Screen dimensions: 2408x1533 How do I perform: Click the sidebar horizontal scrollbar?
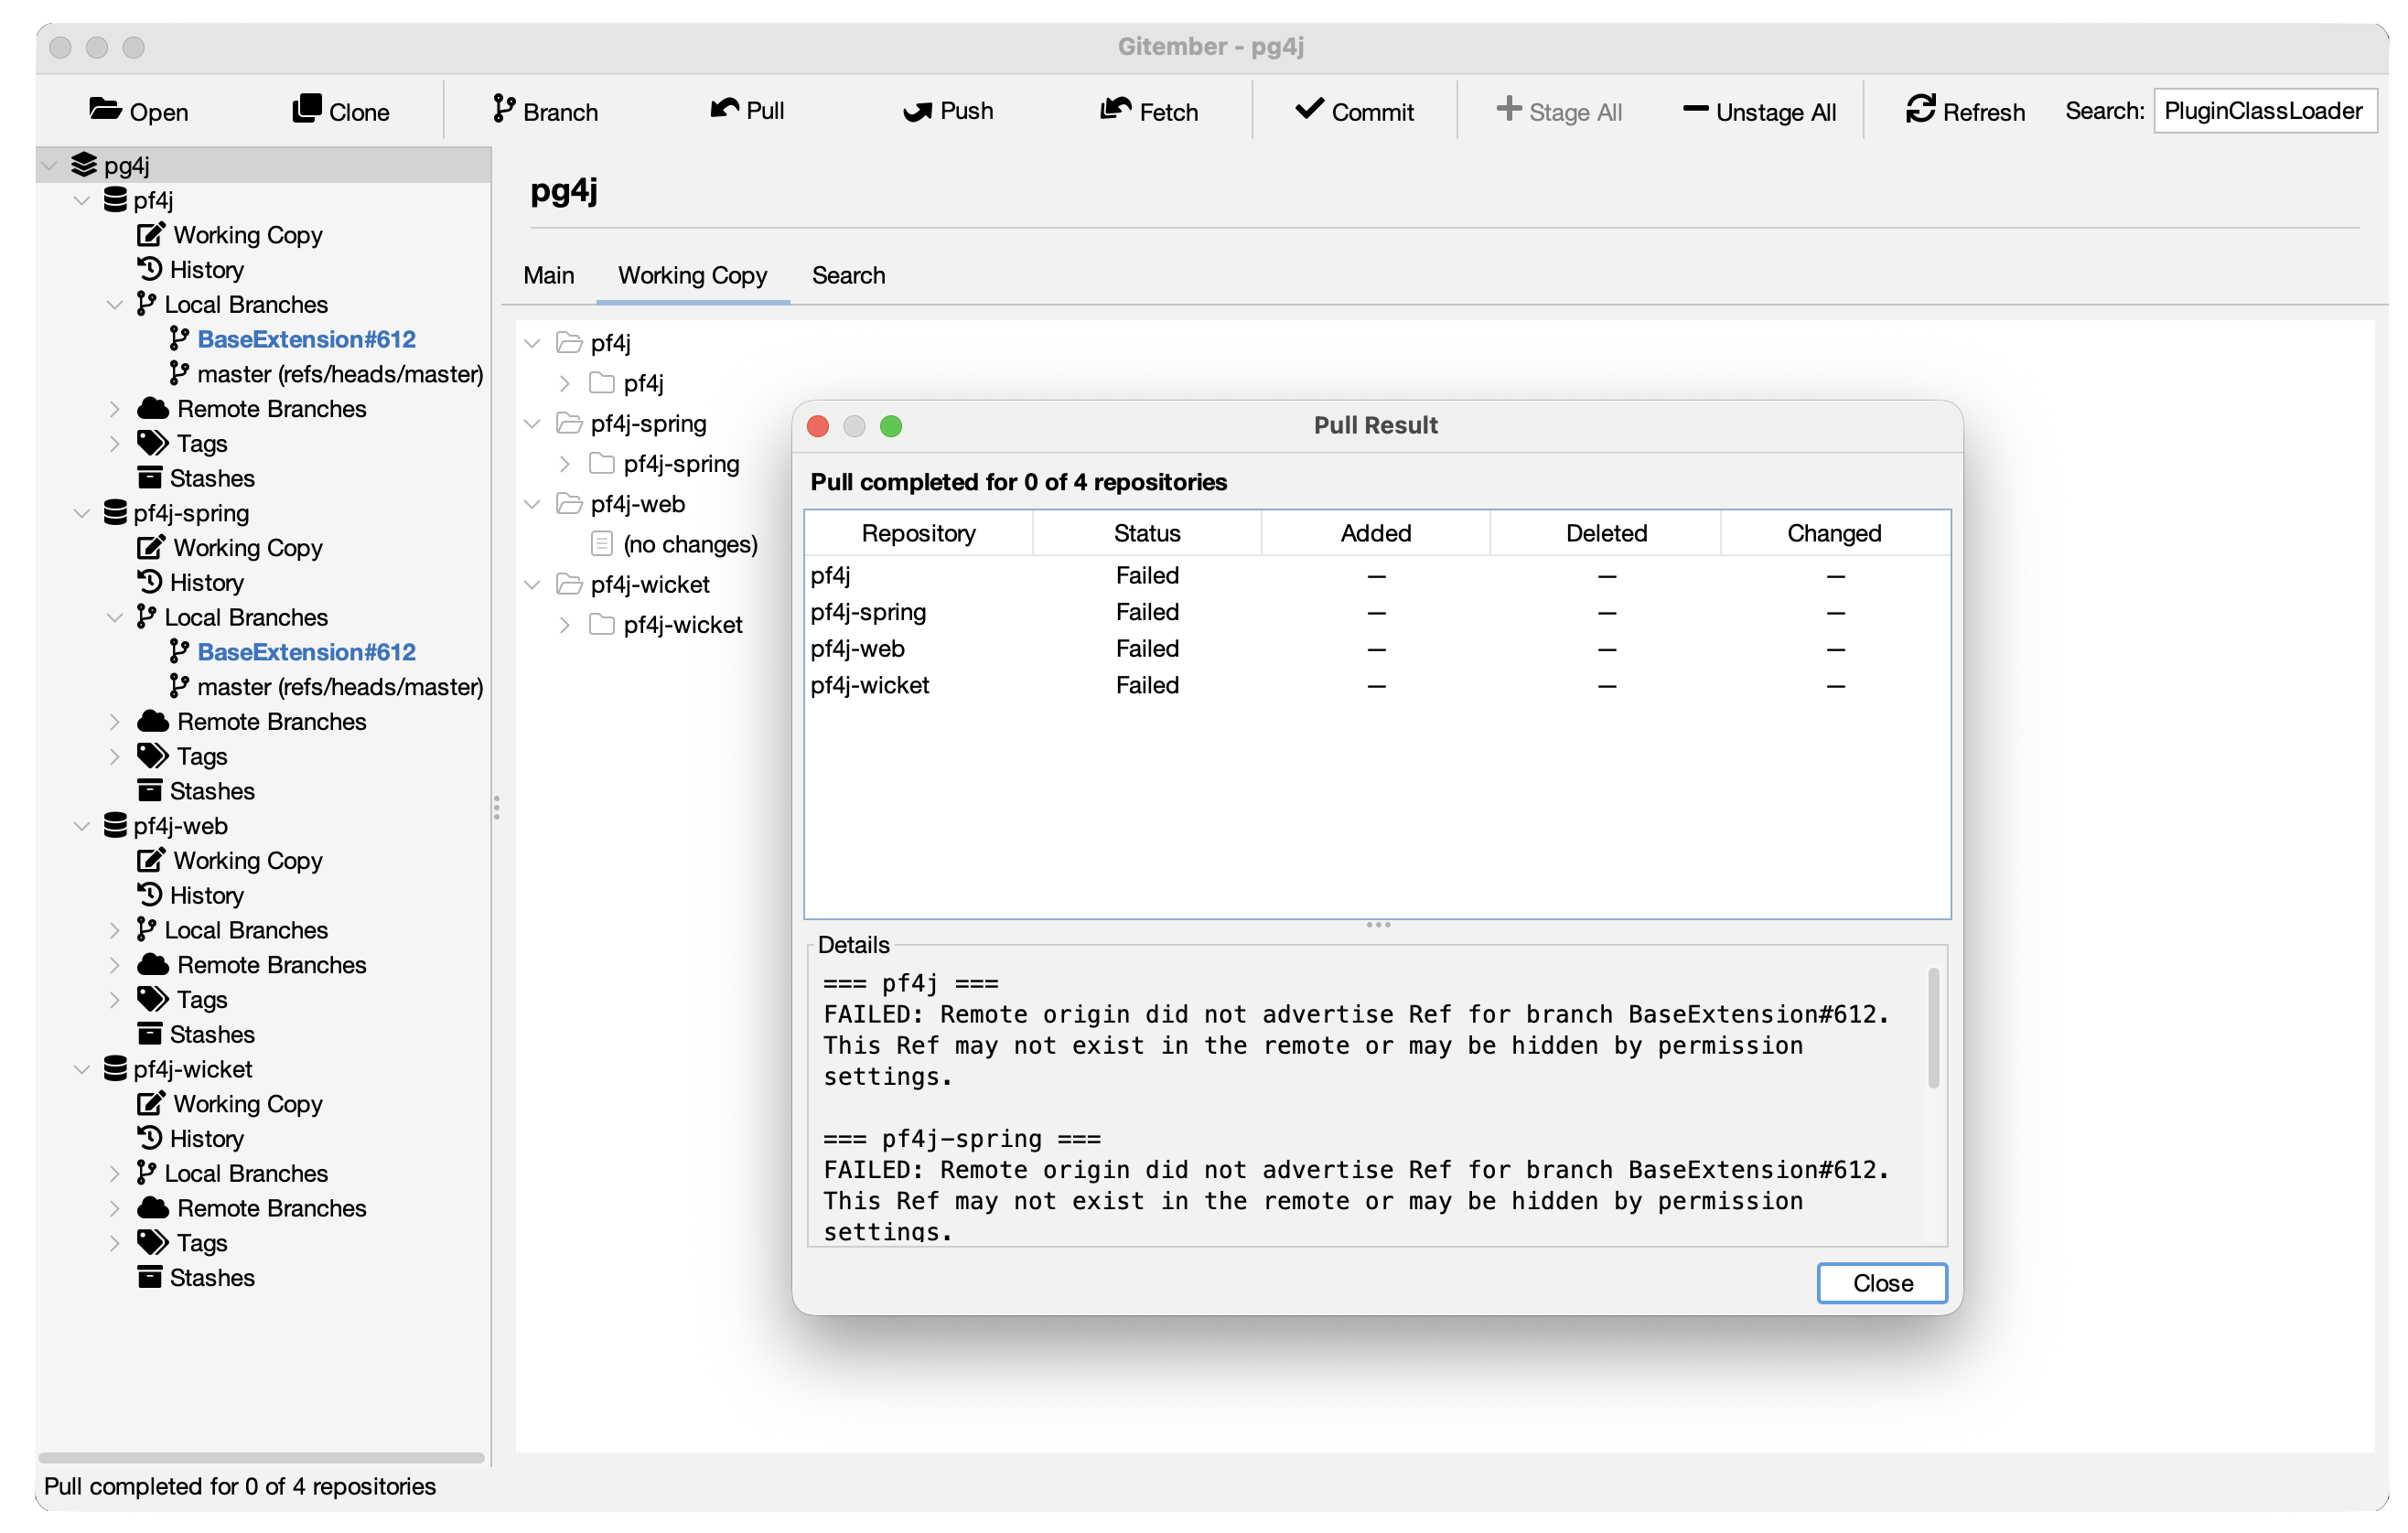[261, 1458]
